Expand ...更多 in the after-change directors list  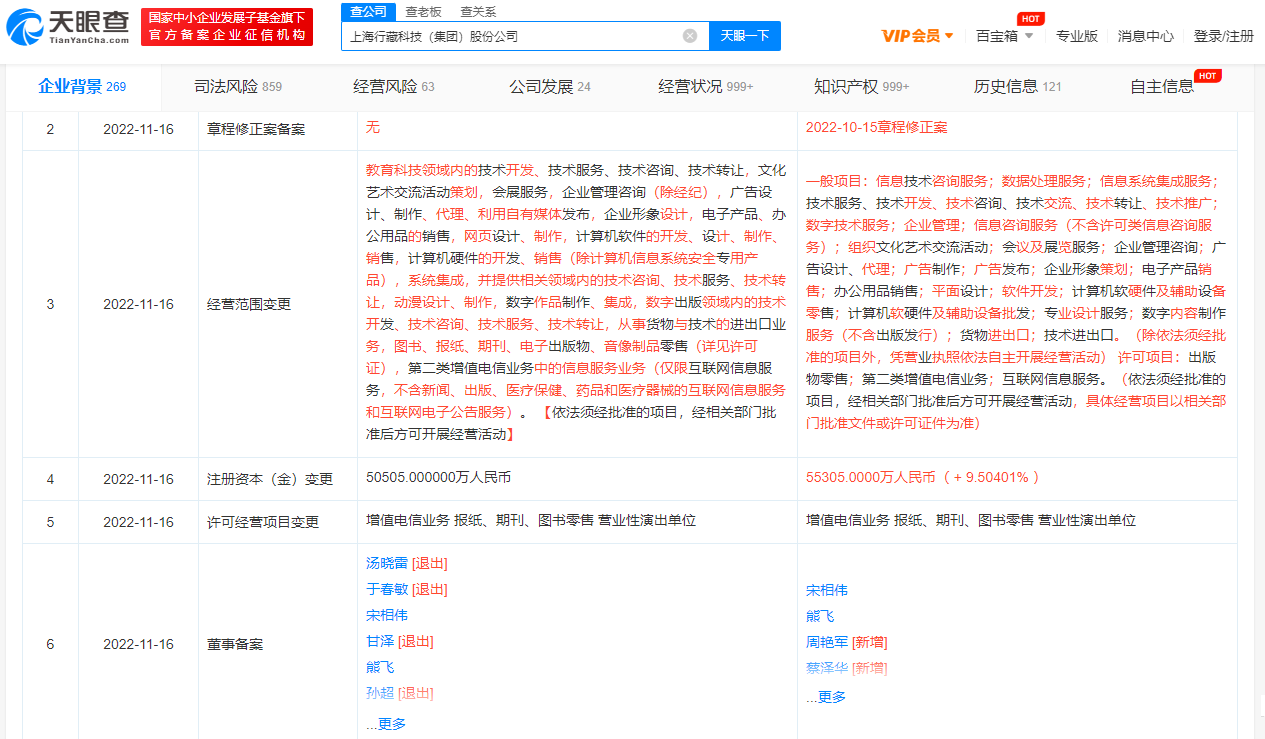pyautogui.click(x=826, y=697)
